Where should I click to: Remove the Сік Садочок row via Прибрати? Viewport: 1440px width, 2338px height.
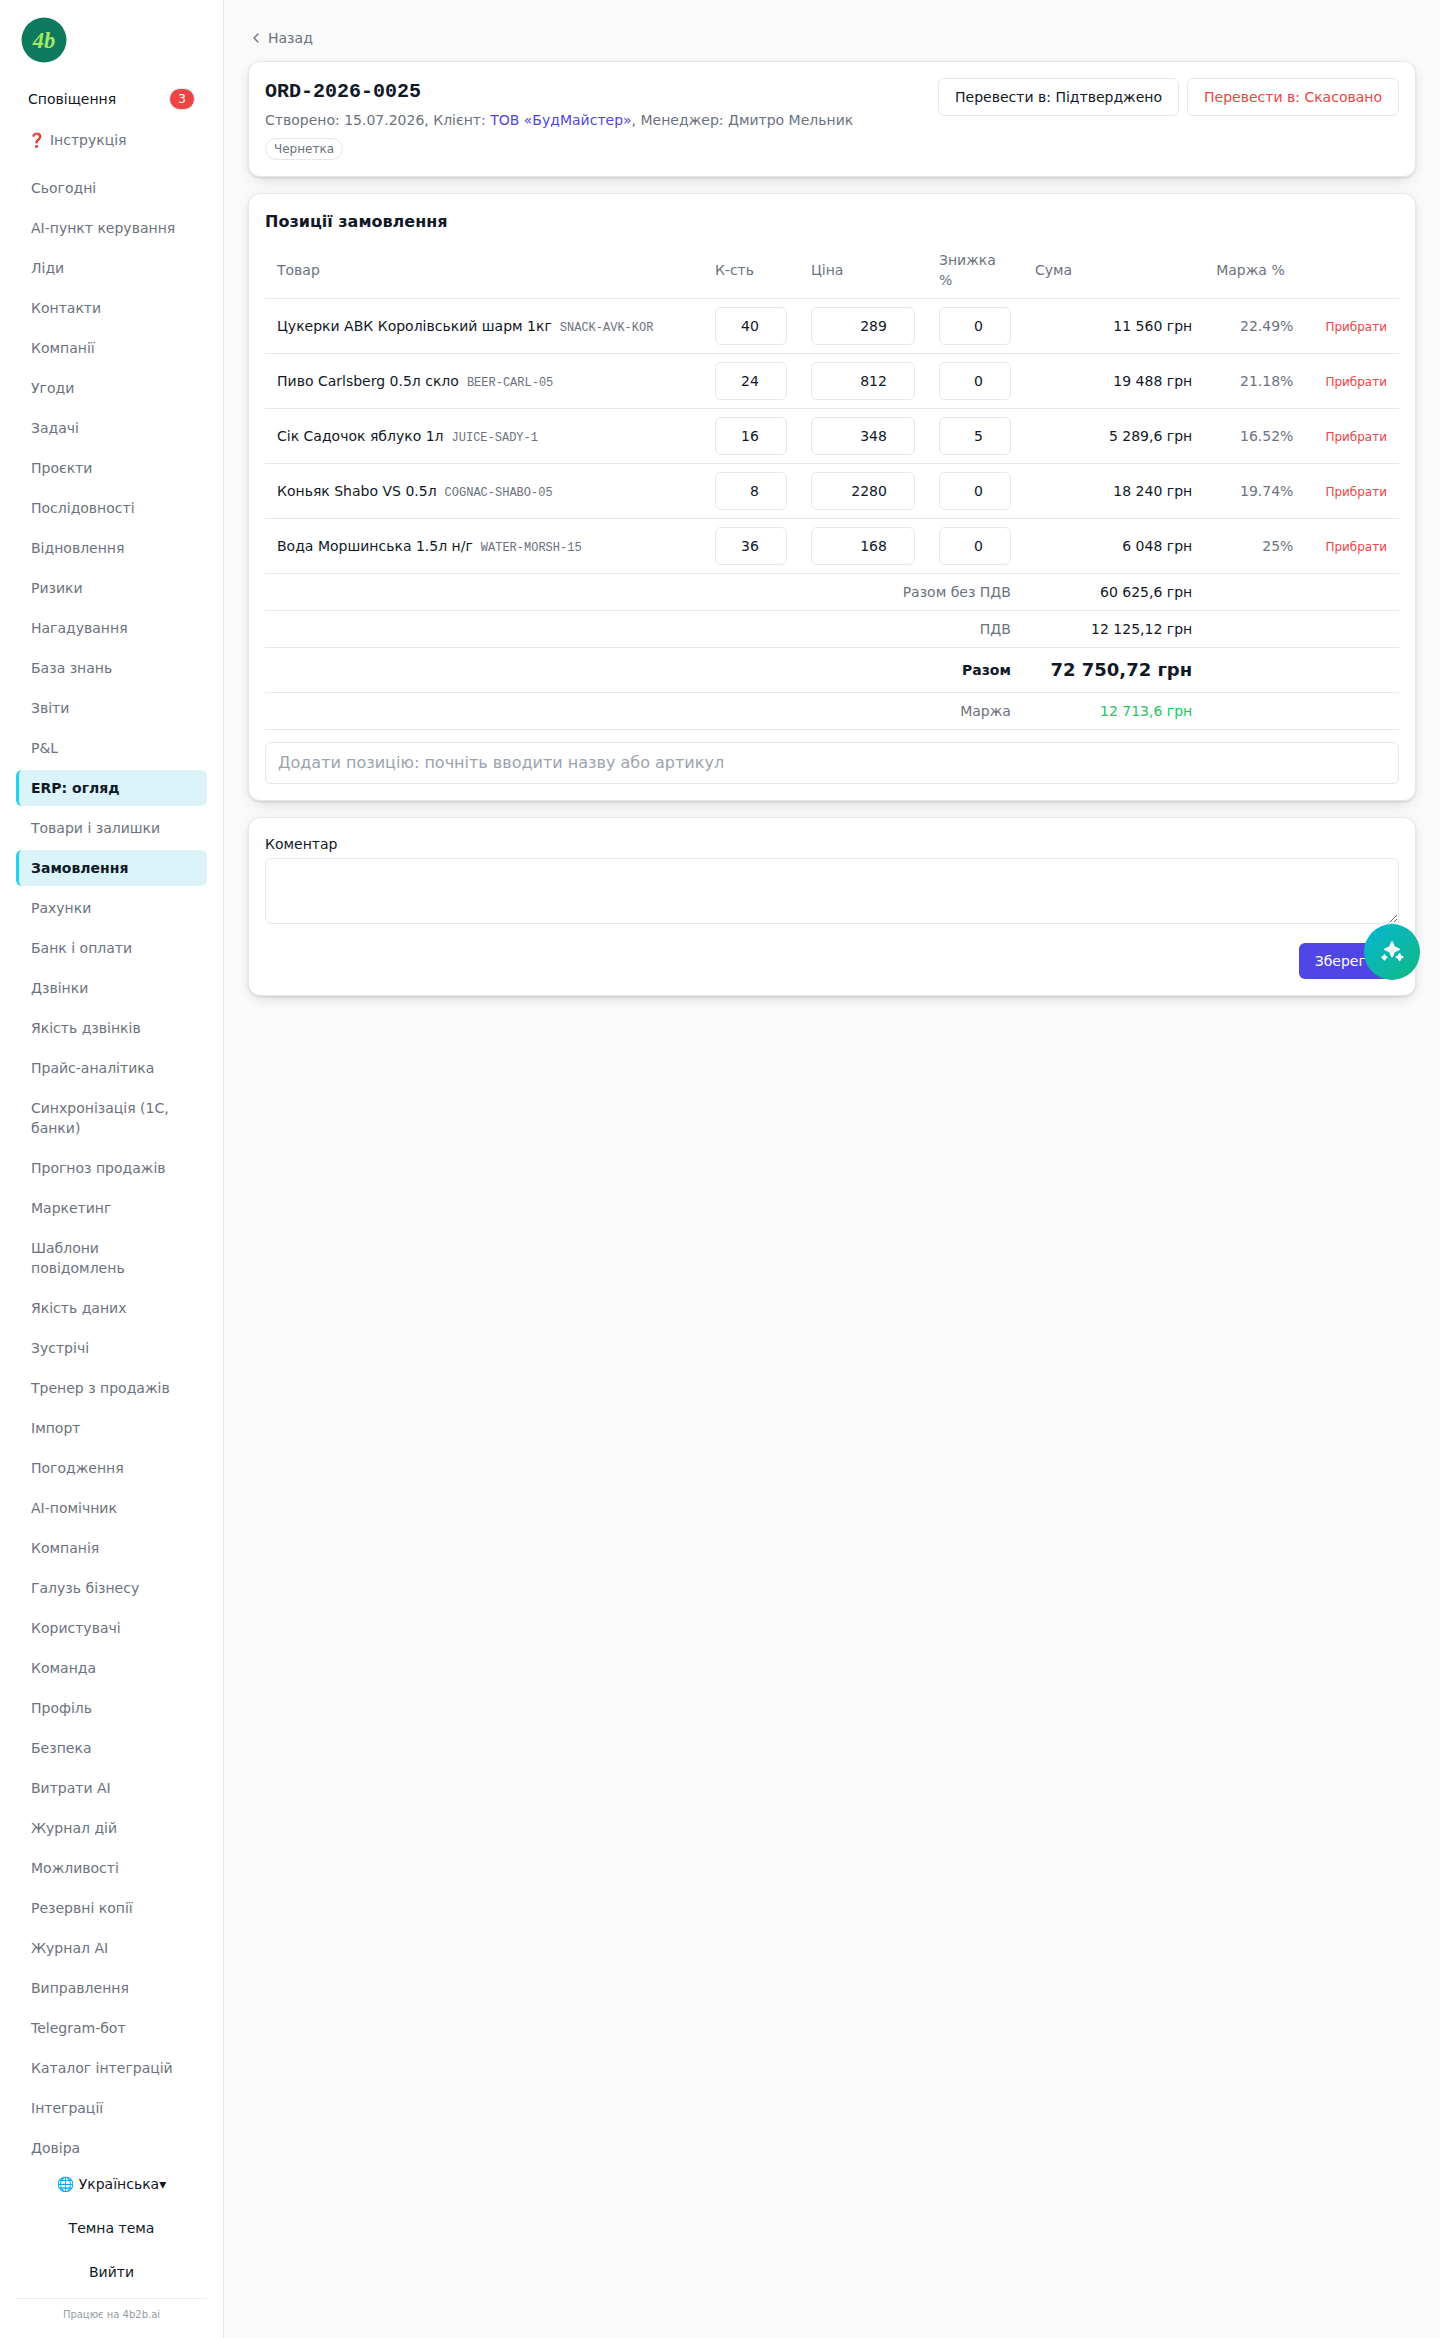[x=1355, y=437]
